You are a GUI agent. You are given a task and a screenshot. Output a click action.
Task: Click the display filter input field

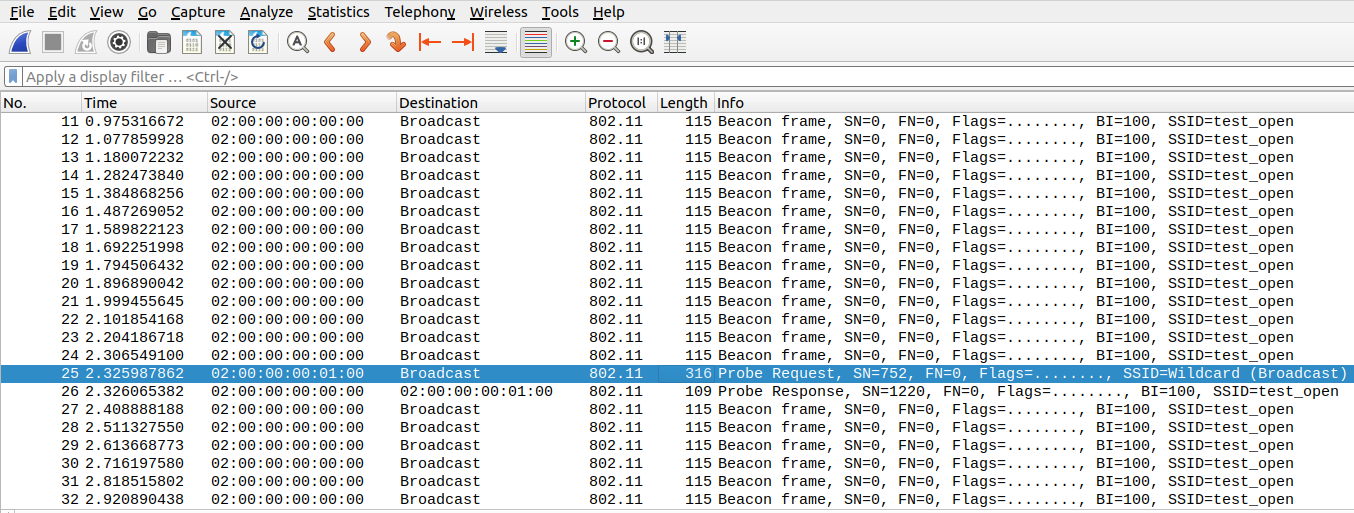click(x=600, y=77)
